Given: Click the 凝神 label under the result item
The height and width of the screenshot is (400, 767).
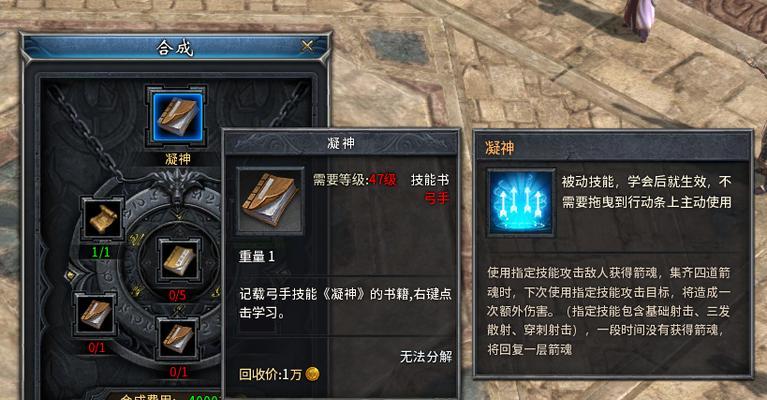Looking at the screenshot, I should (178, 159).
